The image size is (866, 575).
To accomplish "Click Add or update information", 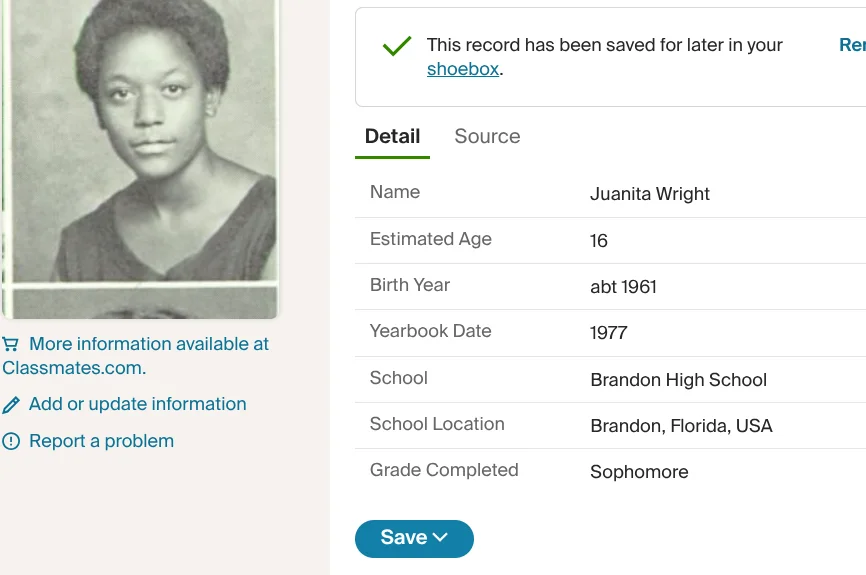I will 137,404.
